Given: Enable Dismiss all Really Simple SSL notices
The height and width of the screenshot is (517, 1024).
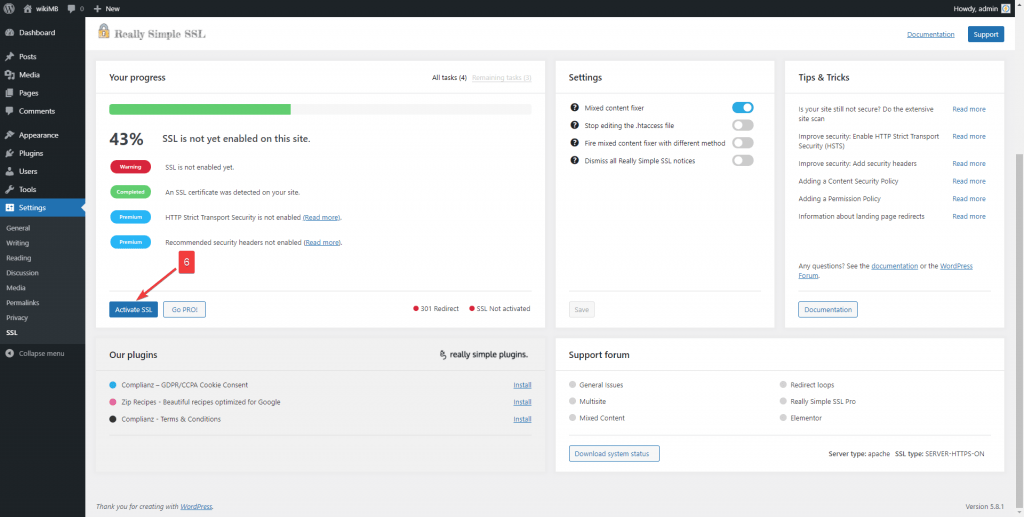Looking at the screenshot, I should [743, 160].
